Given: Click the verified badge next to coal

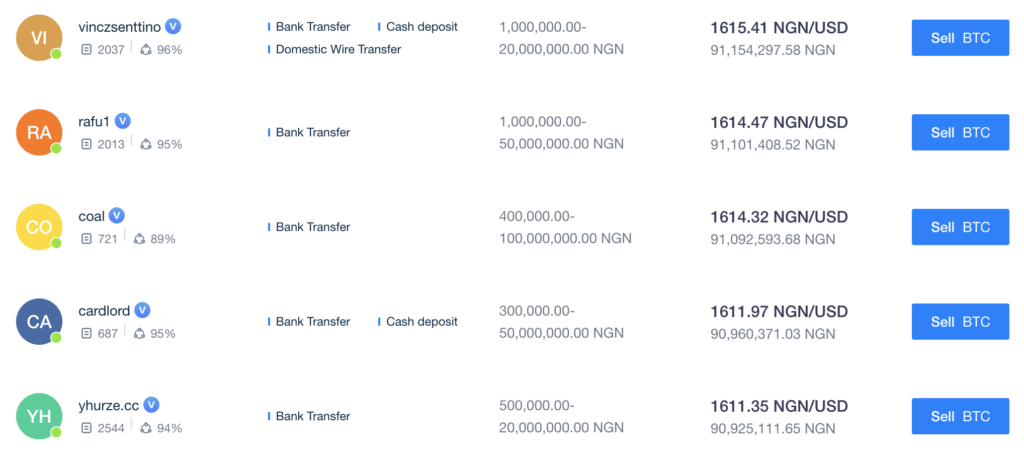Looking at the screenshot, I should click(x=117, y=215).
